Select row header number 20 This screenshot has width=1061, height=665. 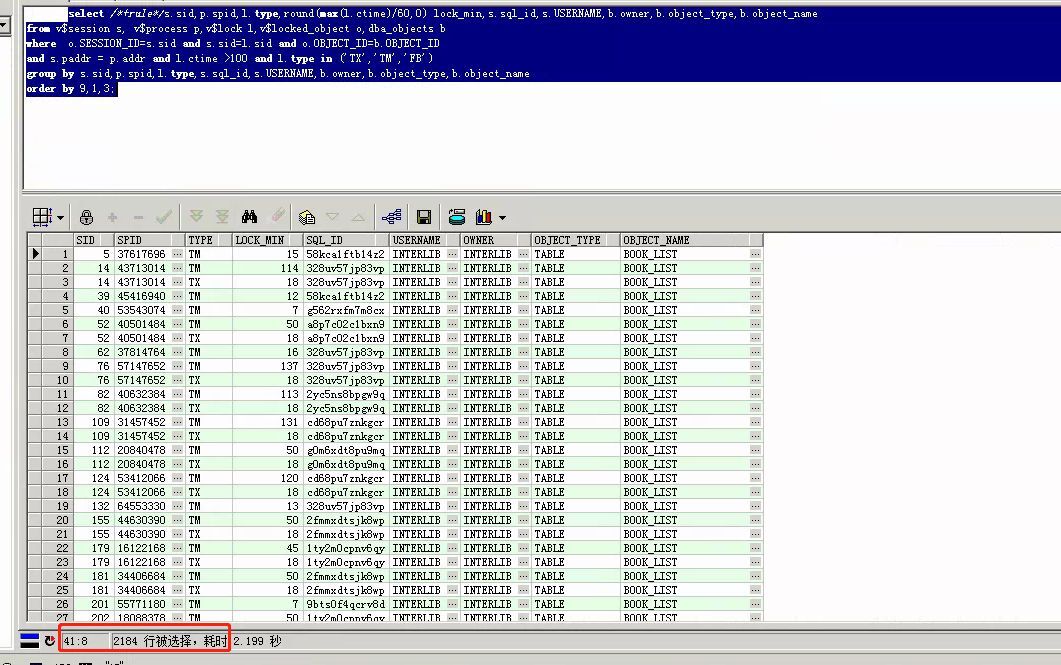(x=58, y=520)
